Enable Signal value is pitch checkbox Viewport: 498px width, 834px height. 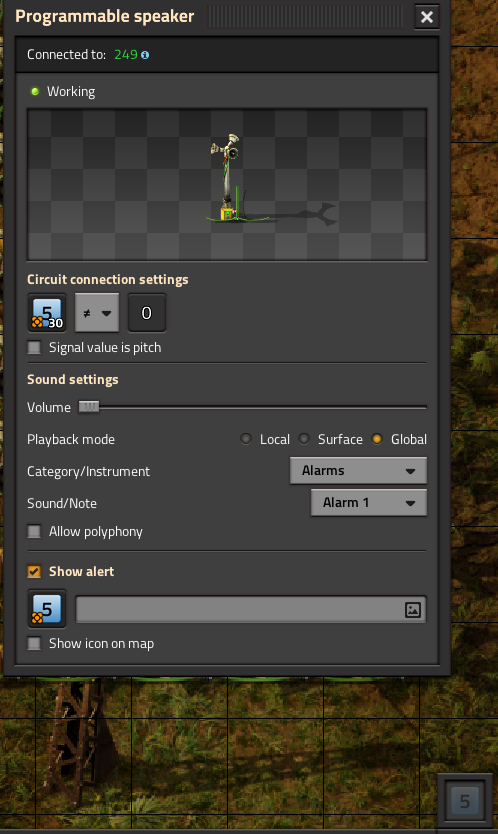(x=34, y=348)
